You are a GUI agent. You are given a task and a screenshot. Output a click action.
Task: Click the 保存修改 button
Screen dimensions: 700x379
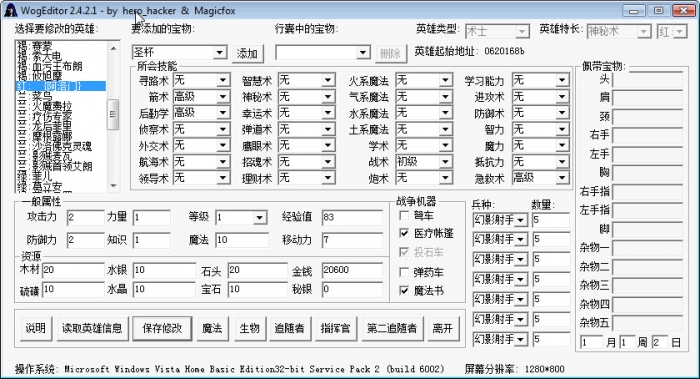coord(162,329)
